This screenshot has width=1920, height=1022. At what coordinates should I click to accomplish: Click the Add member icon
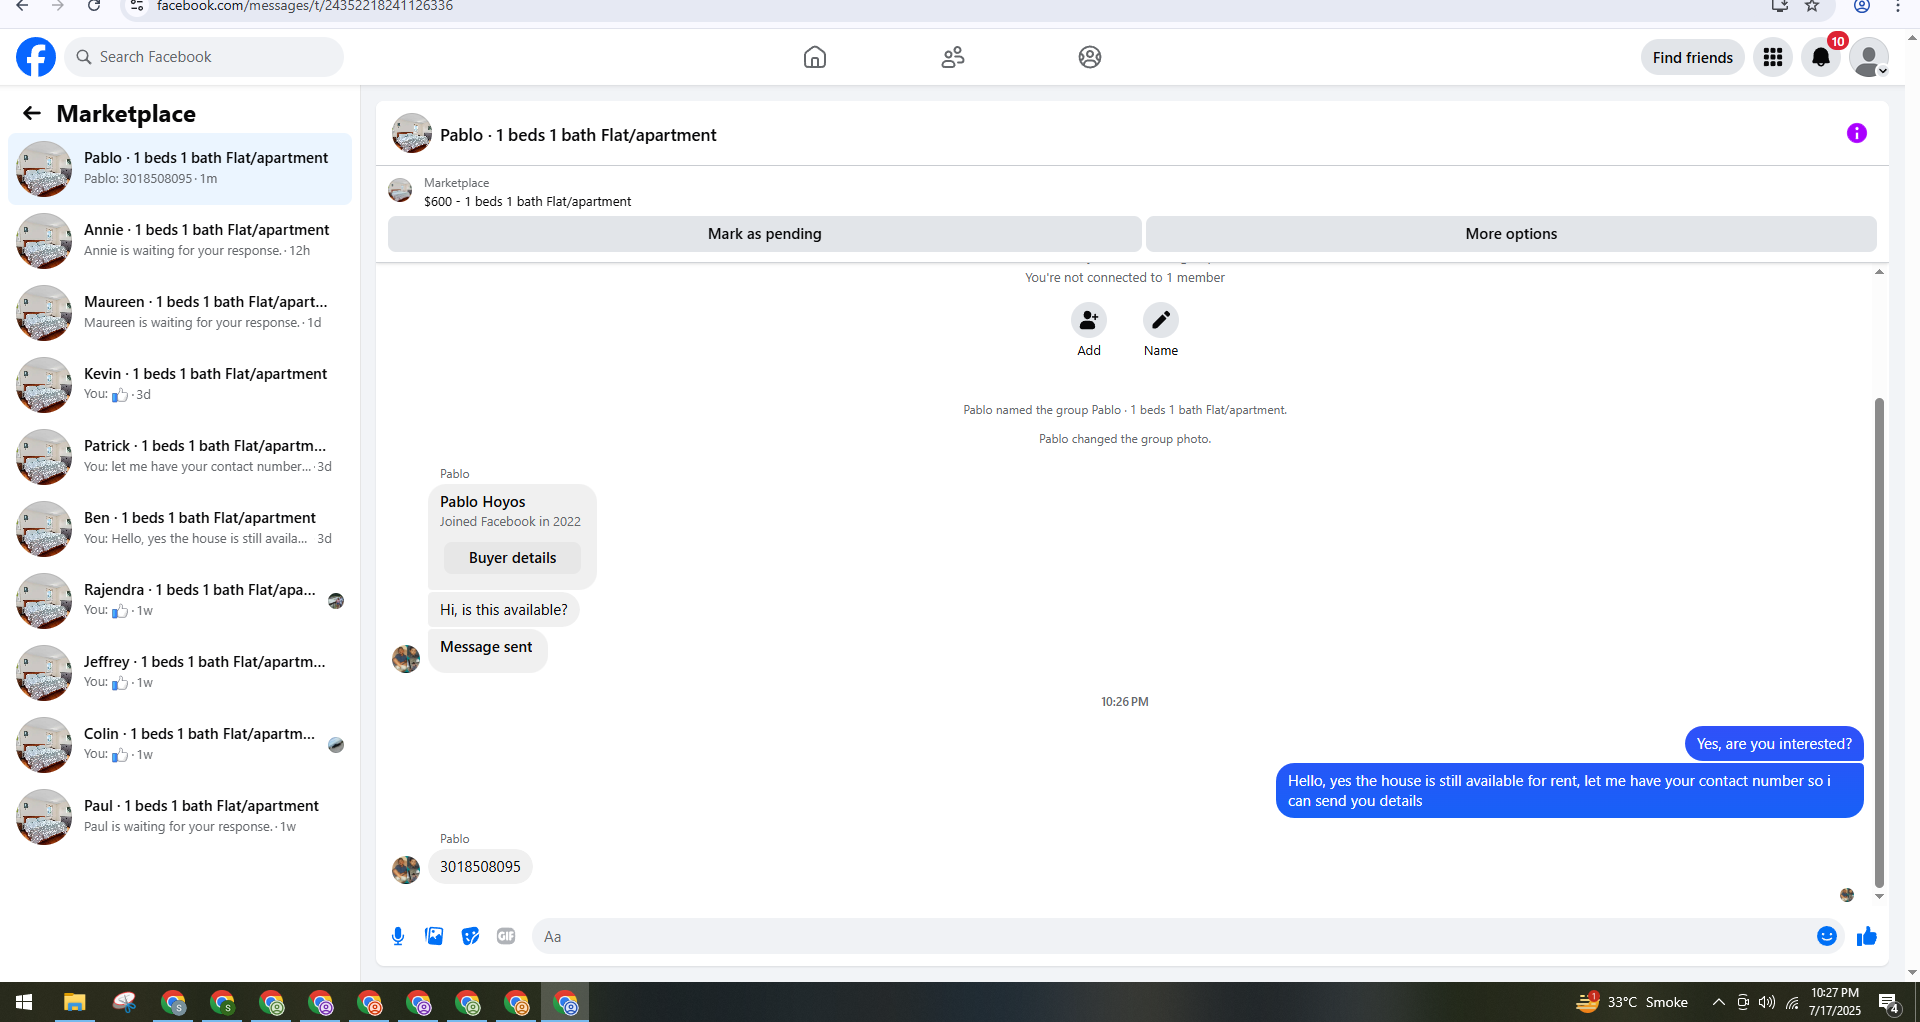tap(1089, 320)
